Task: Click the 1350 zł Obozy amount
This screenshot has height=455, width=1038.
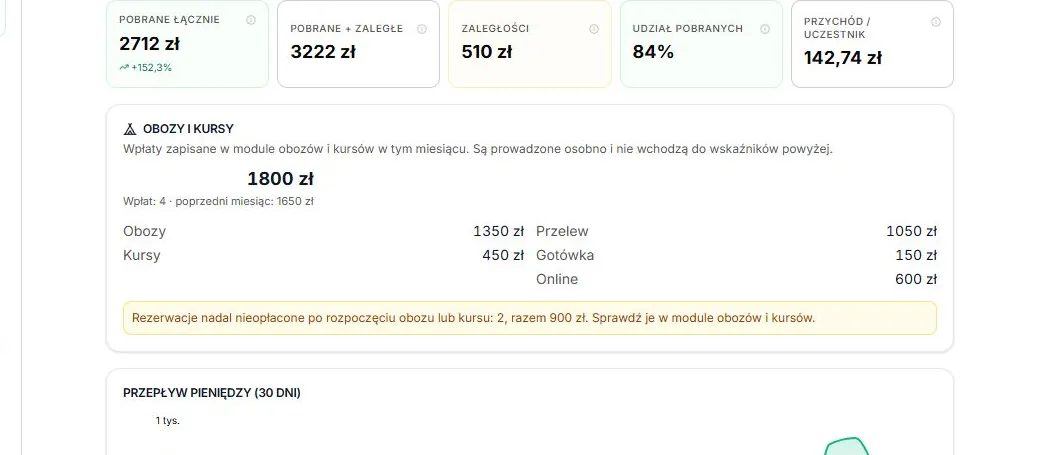Action: click(x=498, y=231)
